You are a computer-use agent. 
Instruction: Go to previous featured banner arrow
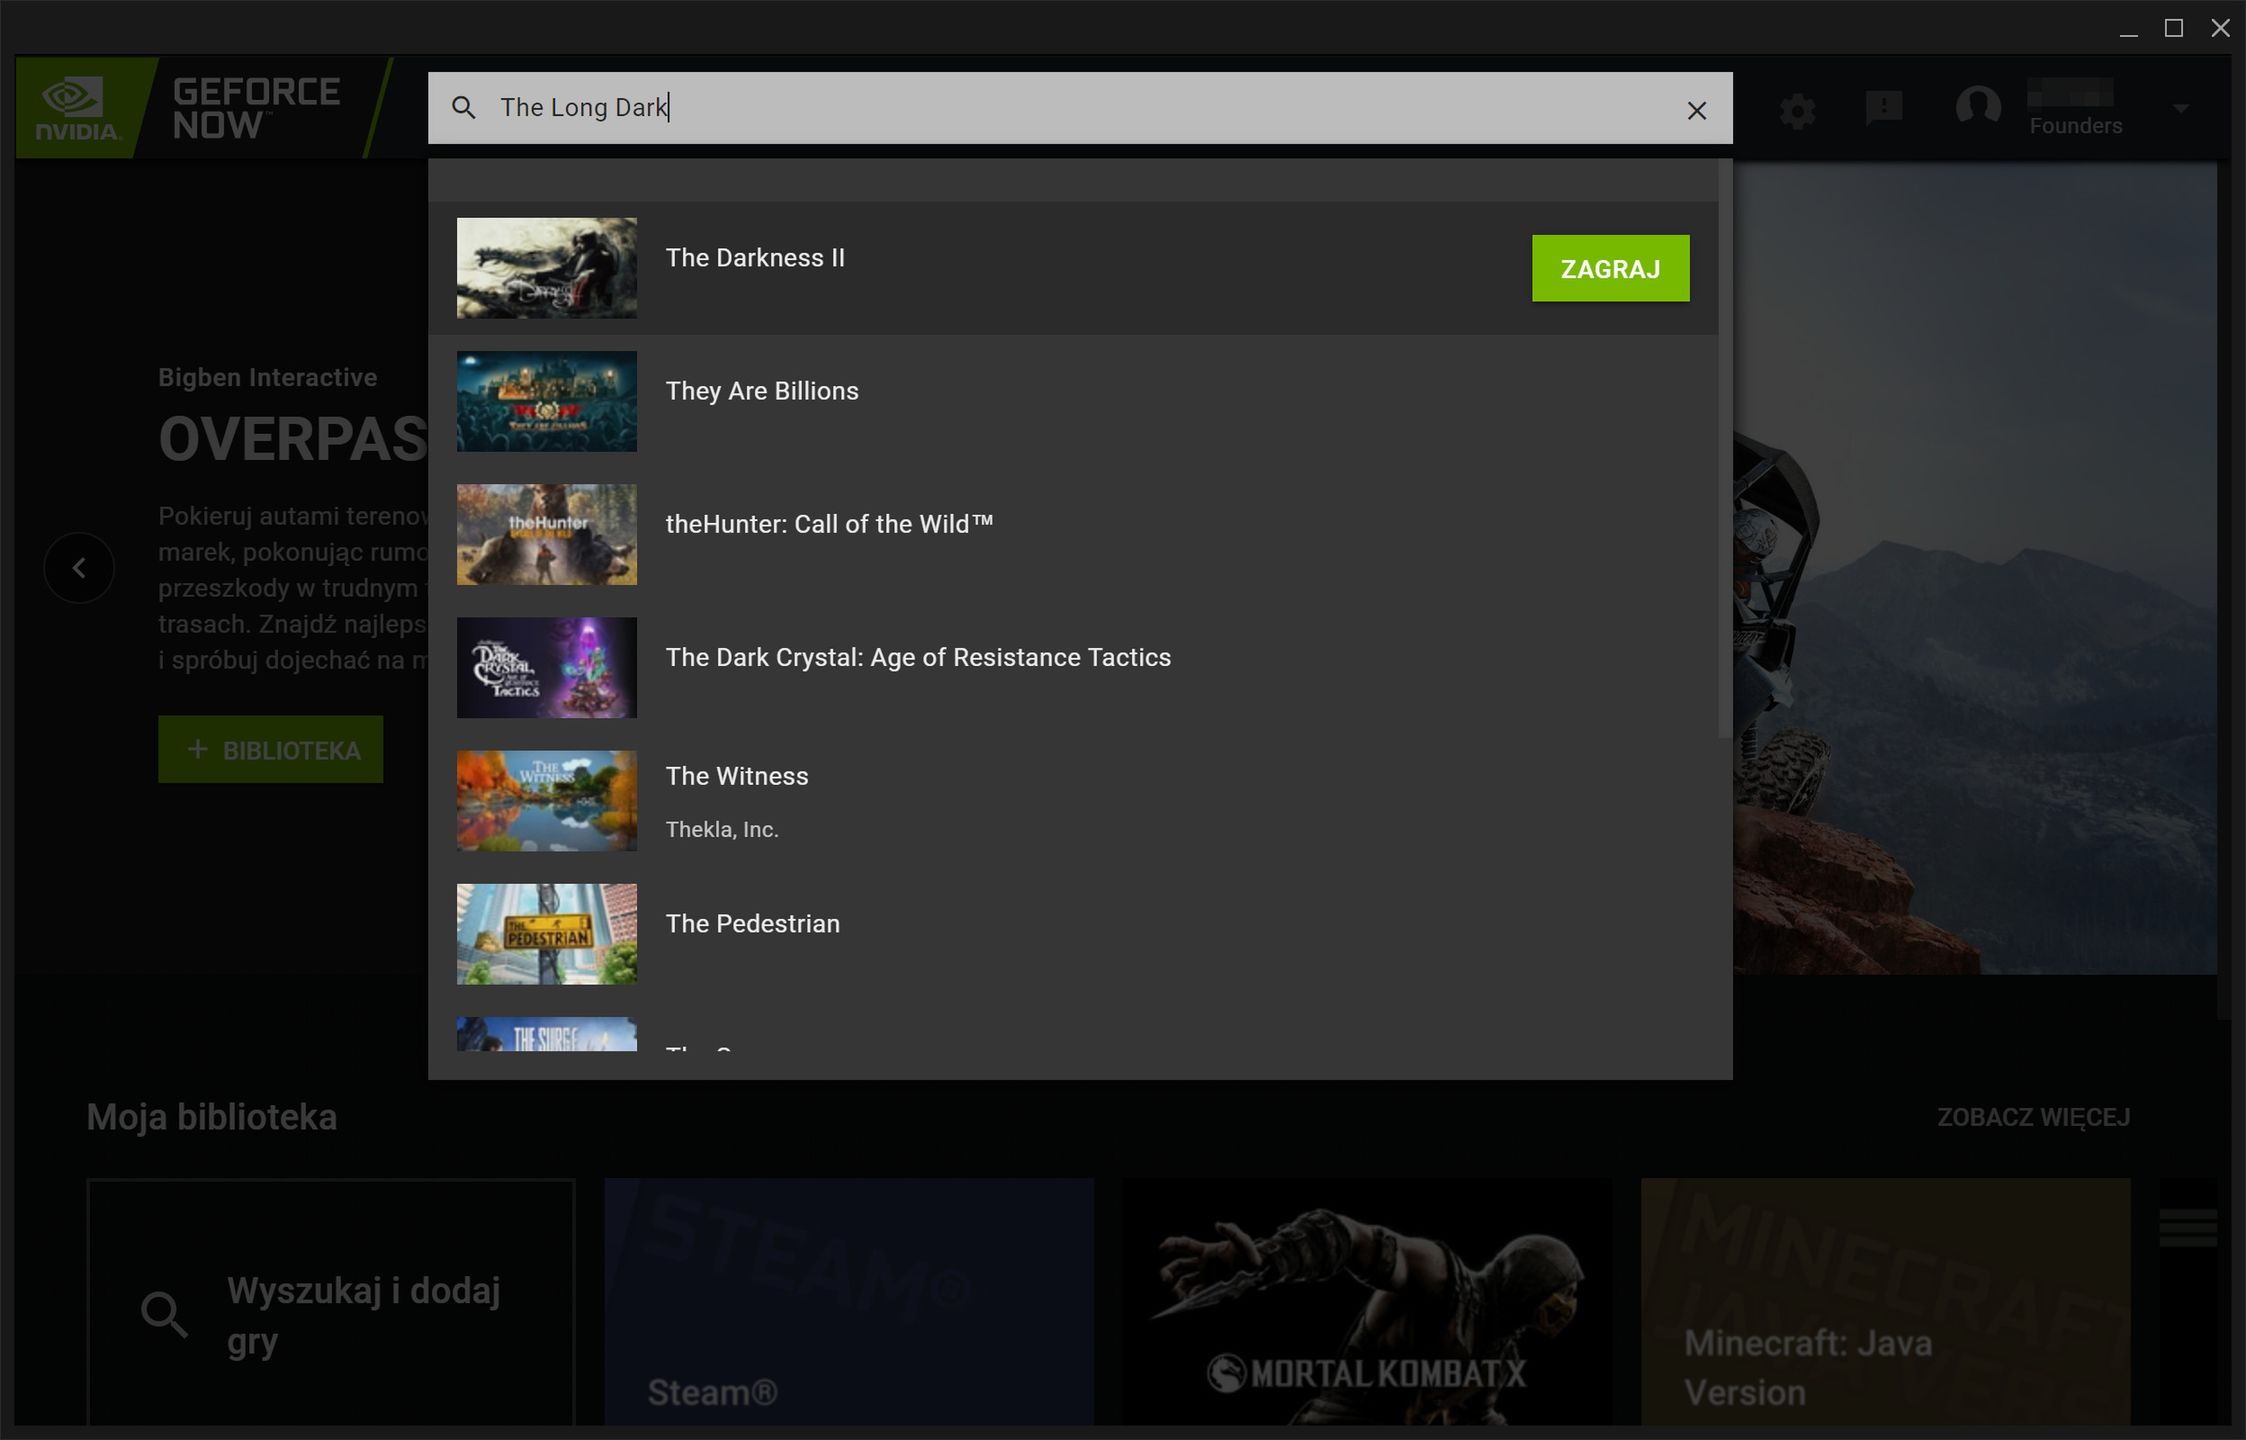(79, 568)
